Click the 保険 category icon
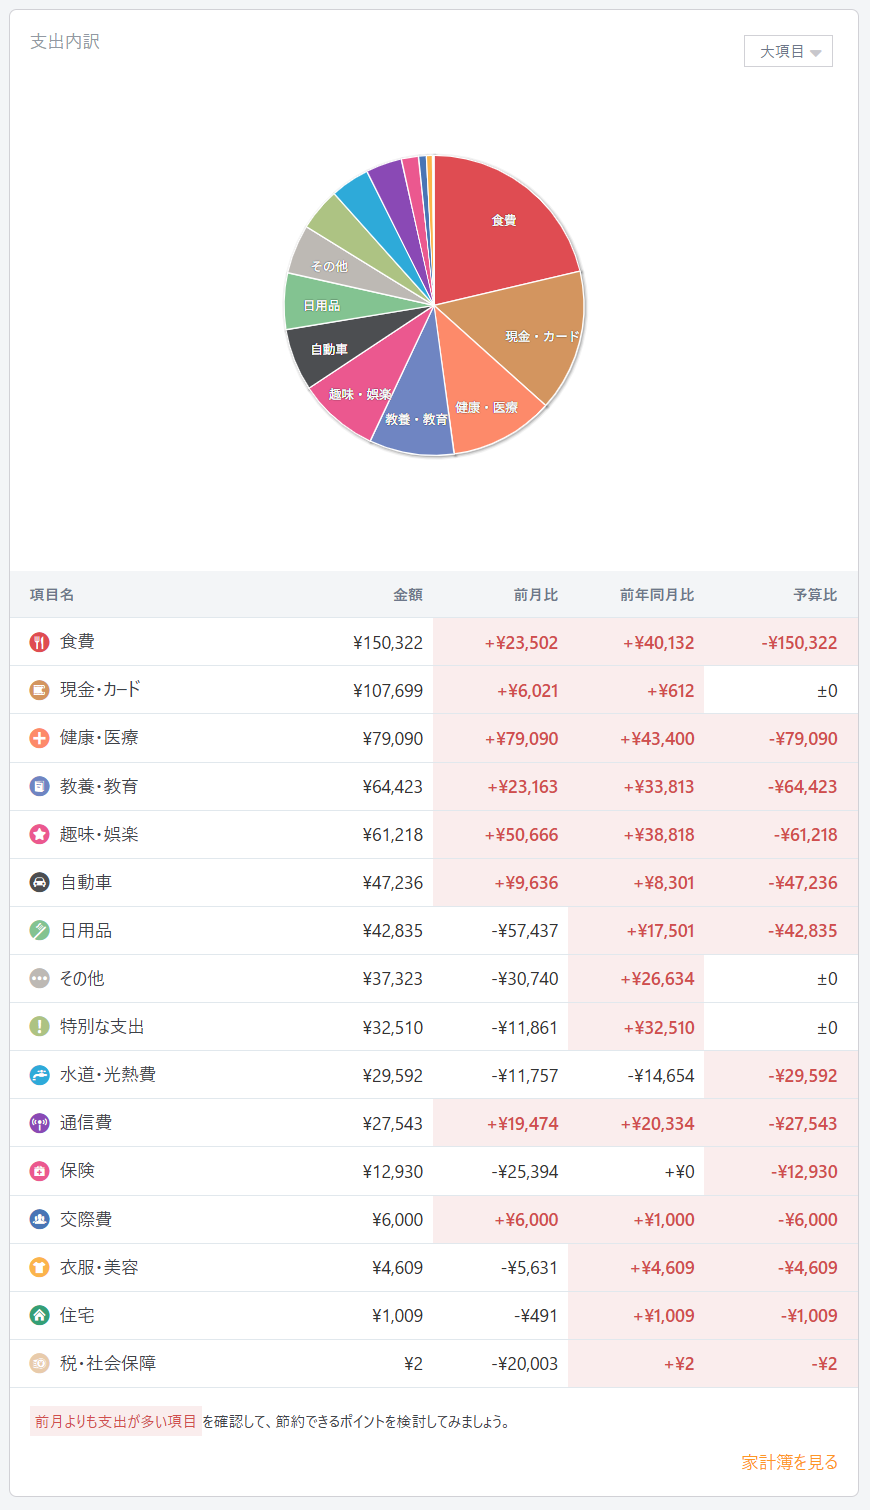Viewport: 870px width, 1510px height. coord(40,1171)
